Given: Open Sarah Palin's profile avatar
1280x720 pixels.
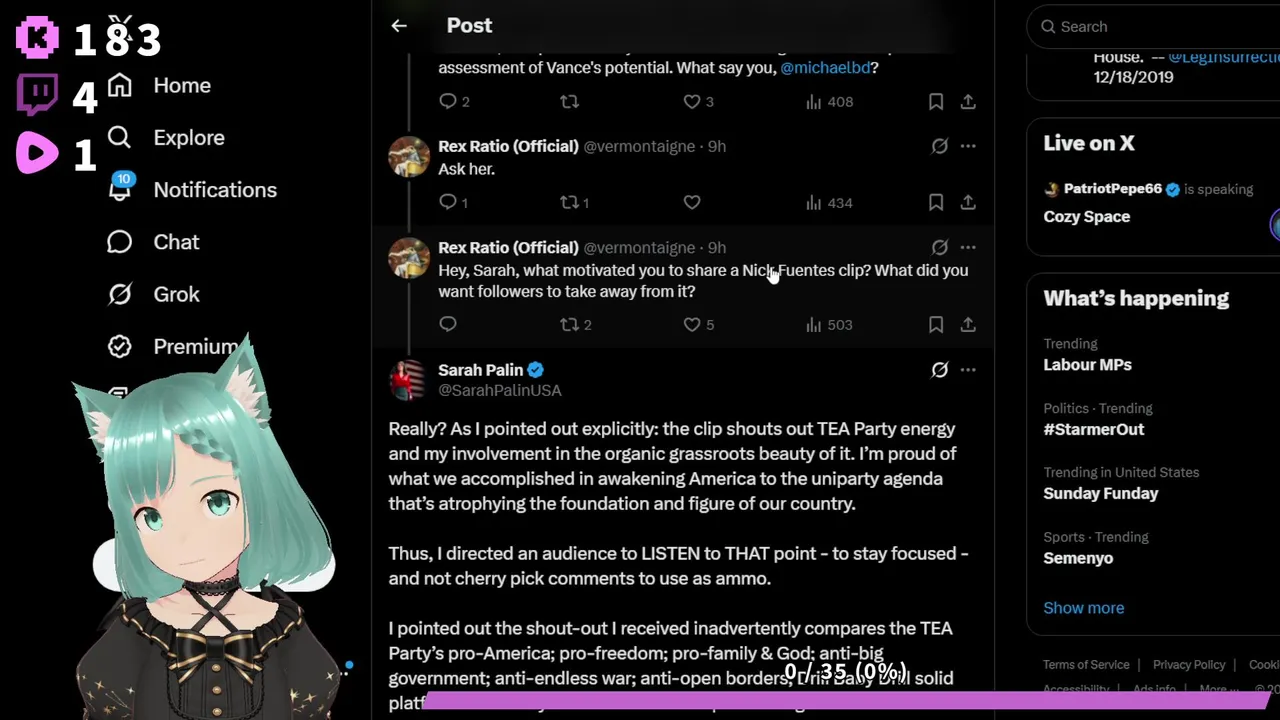Looking at the screenshot, I should 408,380.
